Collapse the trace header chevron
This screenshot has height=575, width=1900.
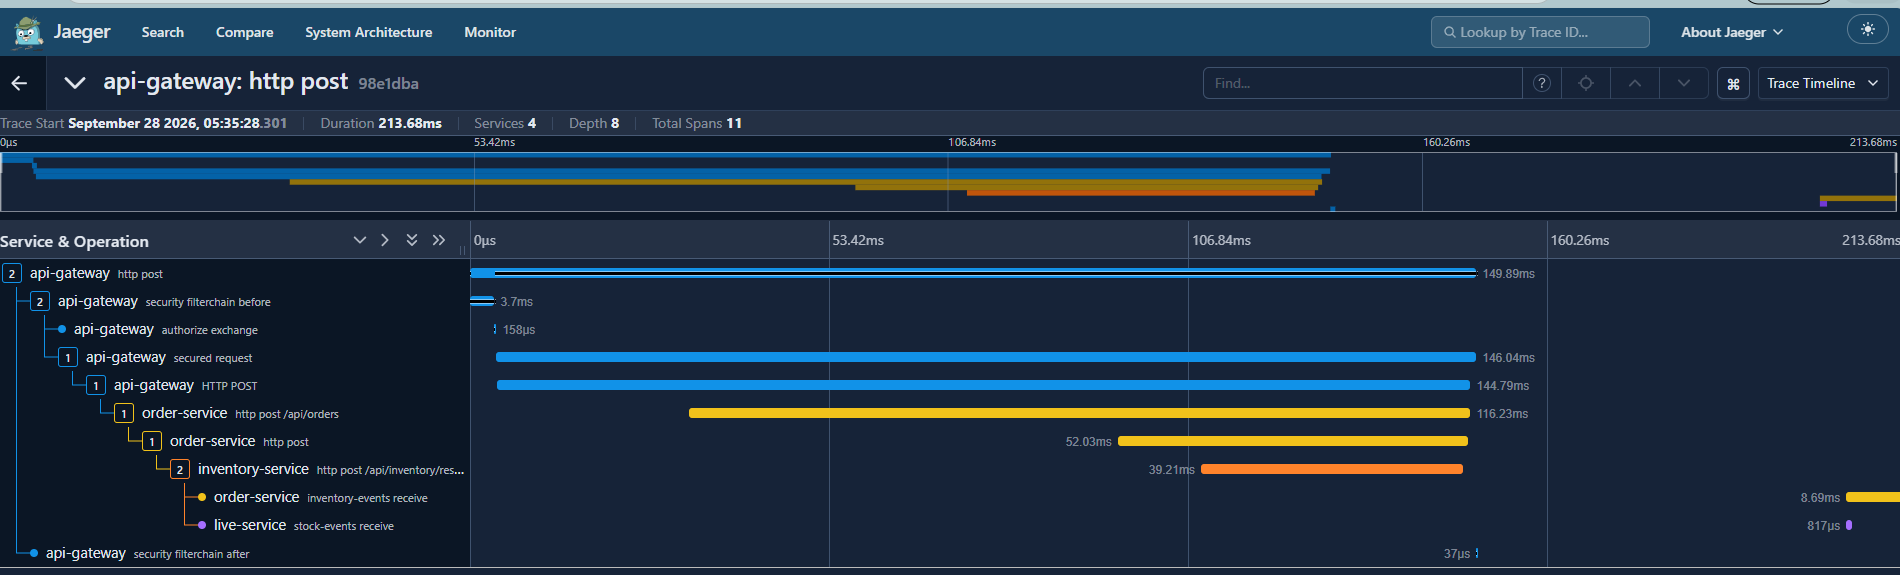click(74, 83)
